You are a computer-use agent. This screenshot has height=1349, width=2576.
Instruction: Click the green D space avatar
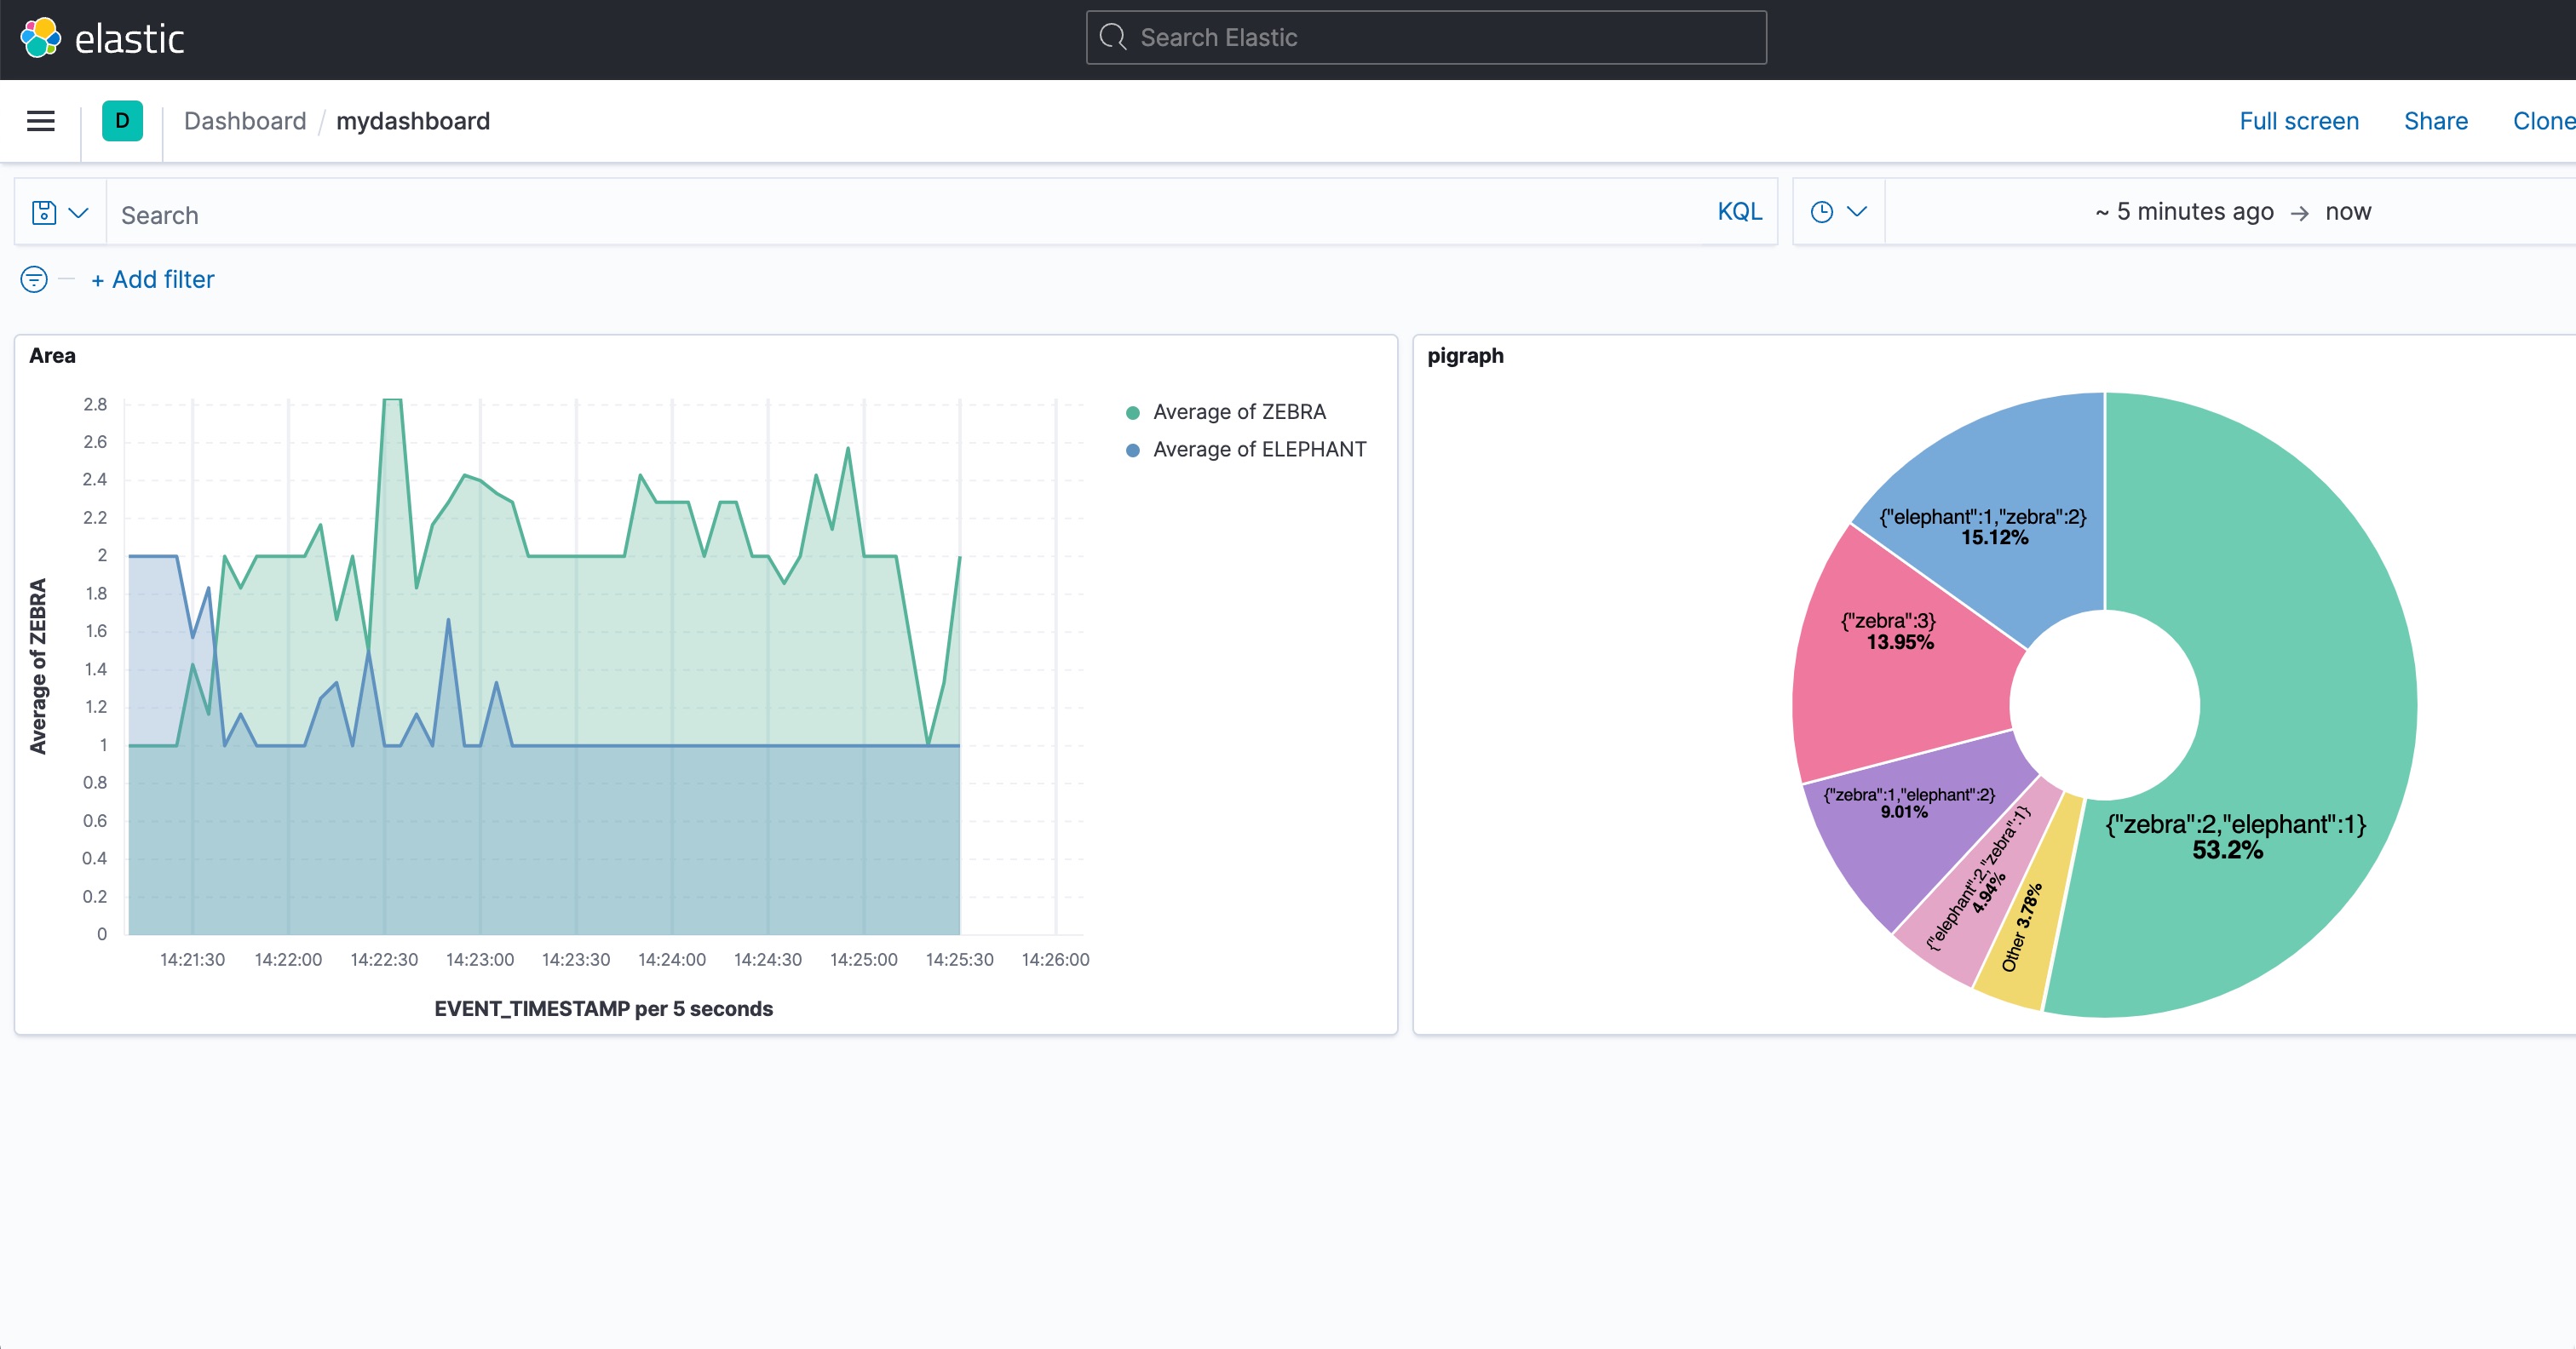click(x=122, y=121)
